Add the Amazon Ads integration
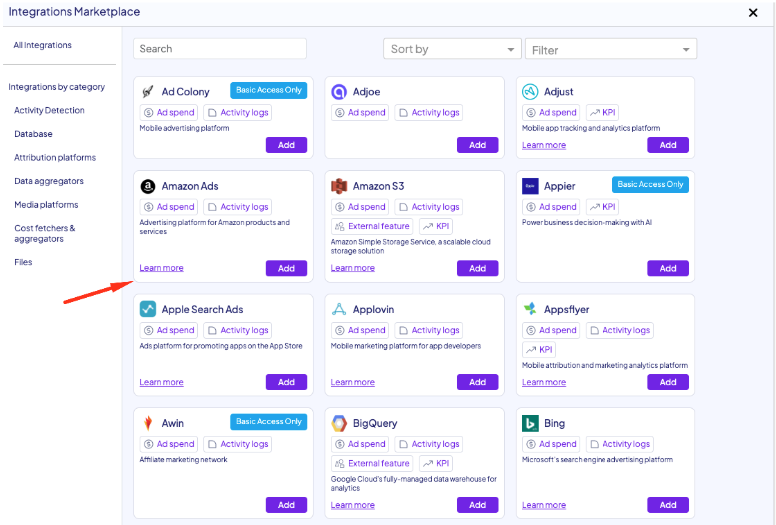Image resolution: width=776 pixels, height=525 pixels. [286, 268]
